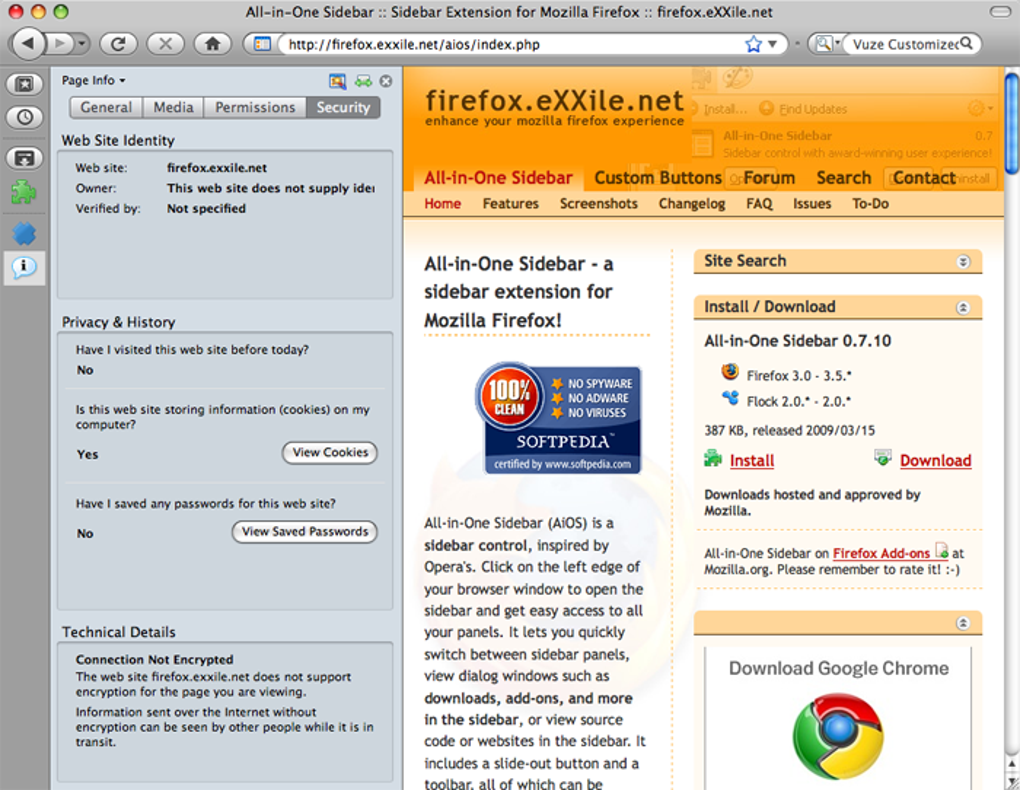Open the blue puzzle piece sidebar panel
Viewport: 1020px width, 790px height.
(x=24, y=233)
